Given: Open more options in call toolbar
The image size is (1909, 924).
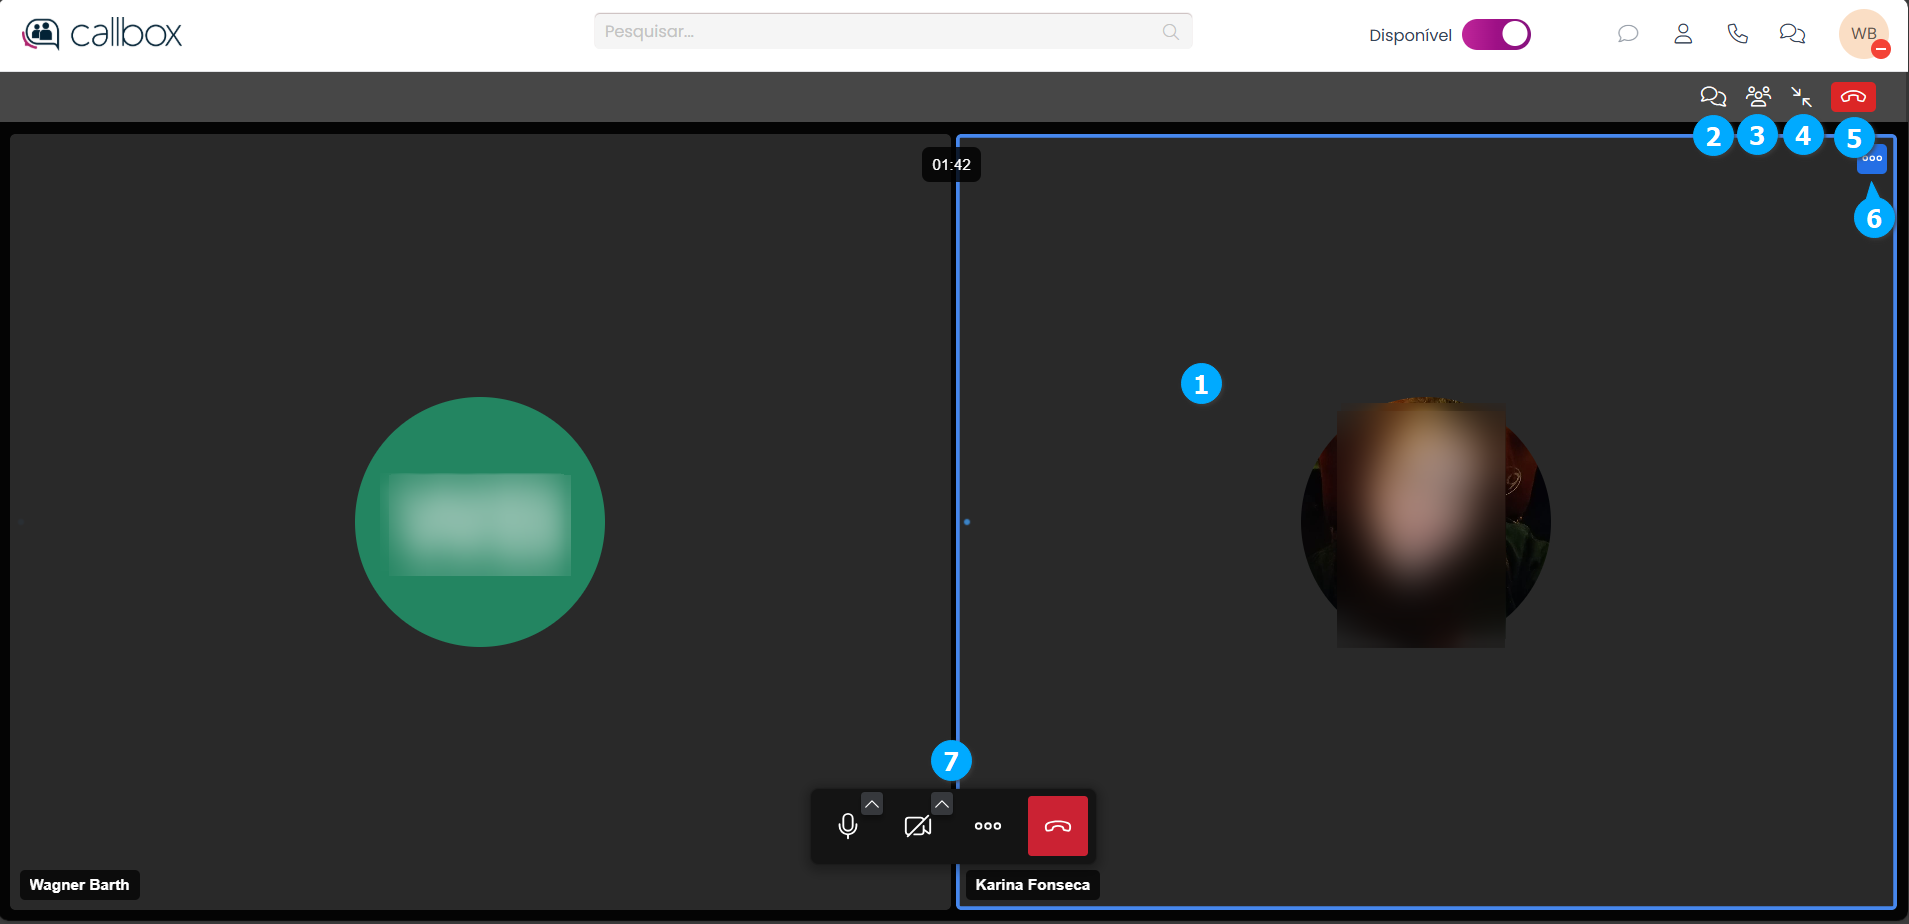Looking at the screenshot, I should point(988,826).
